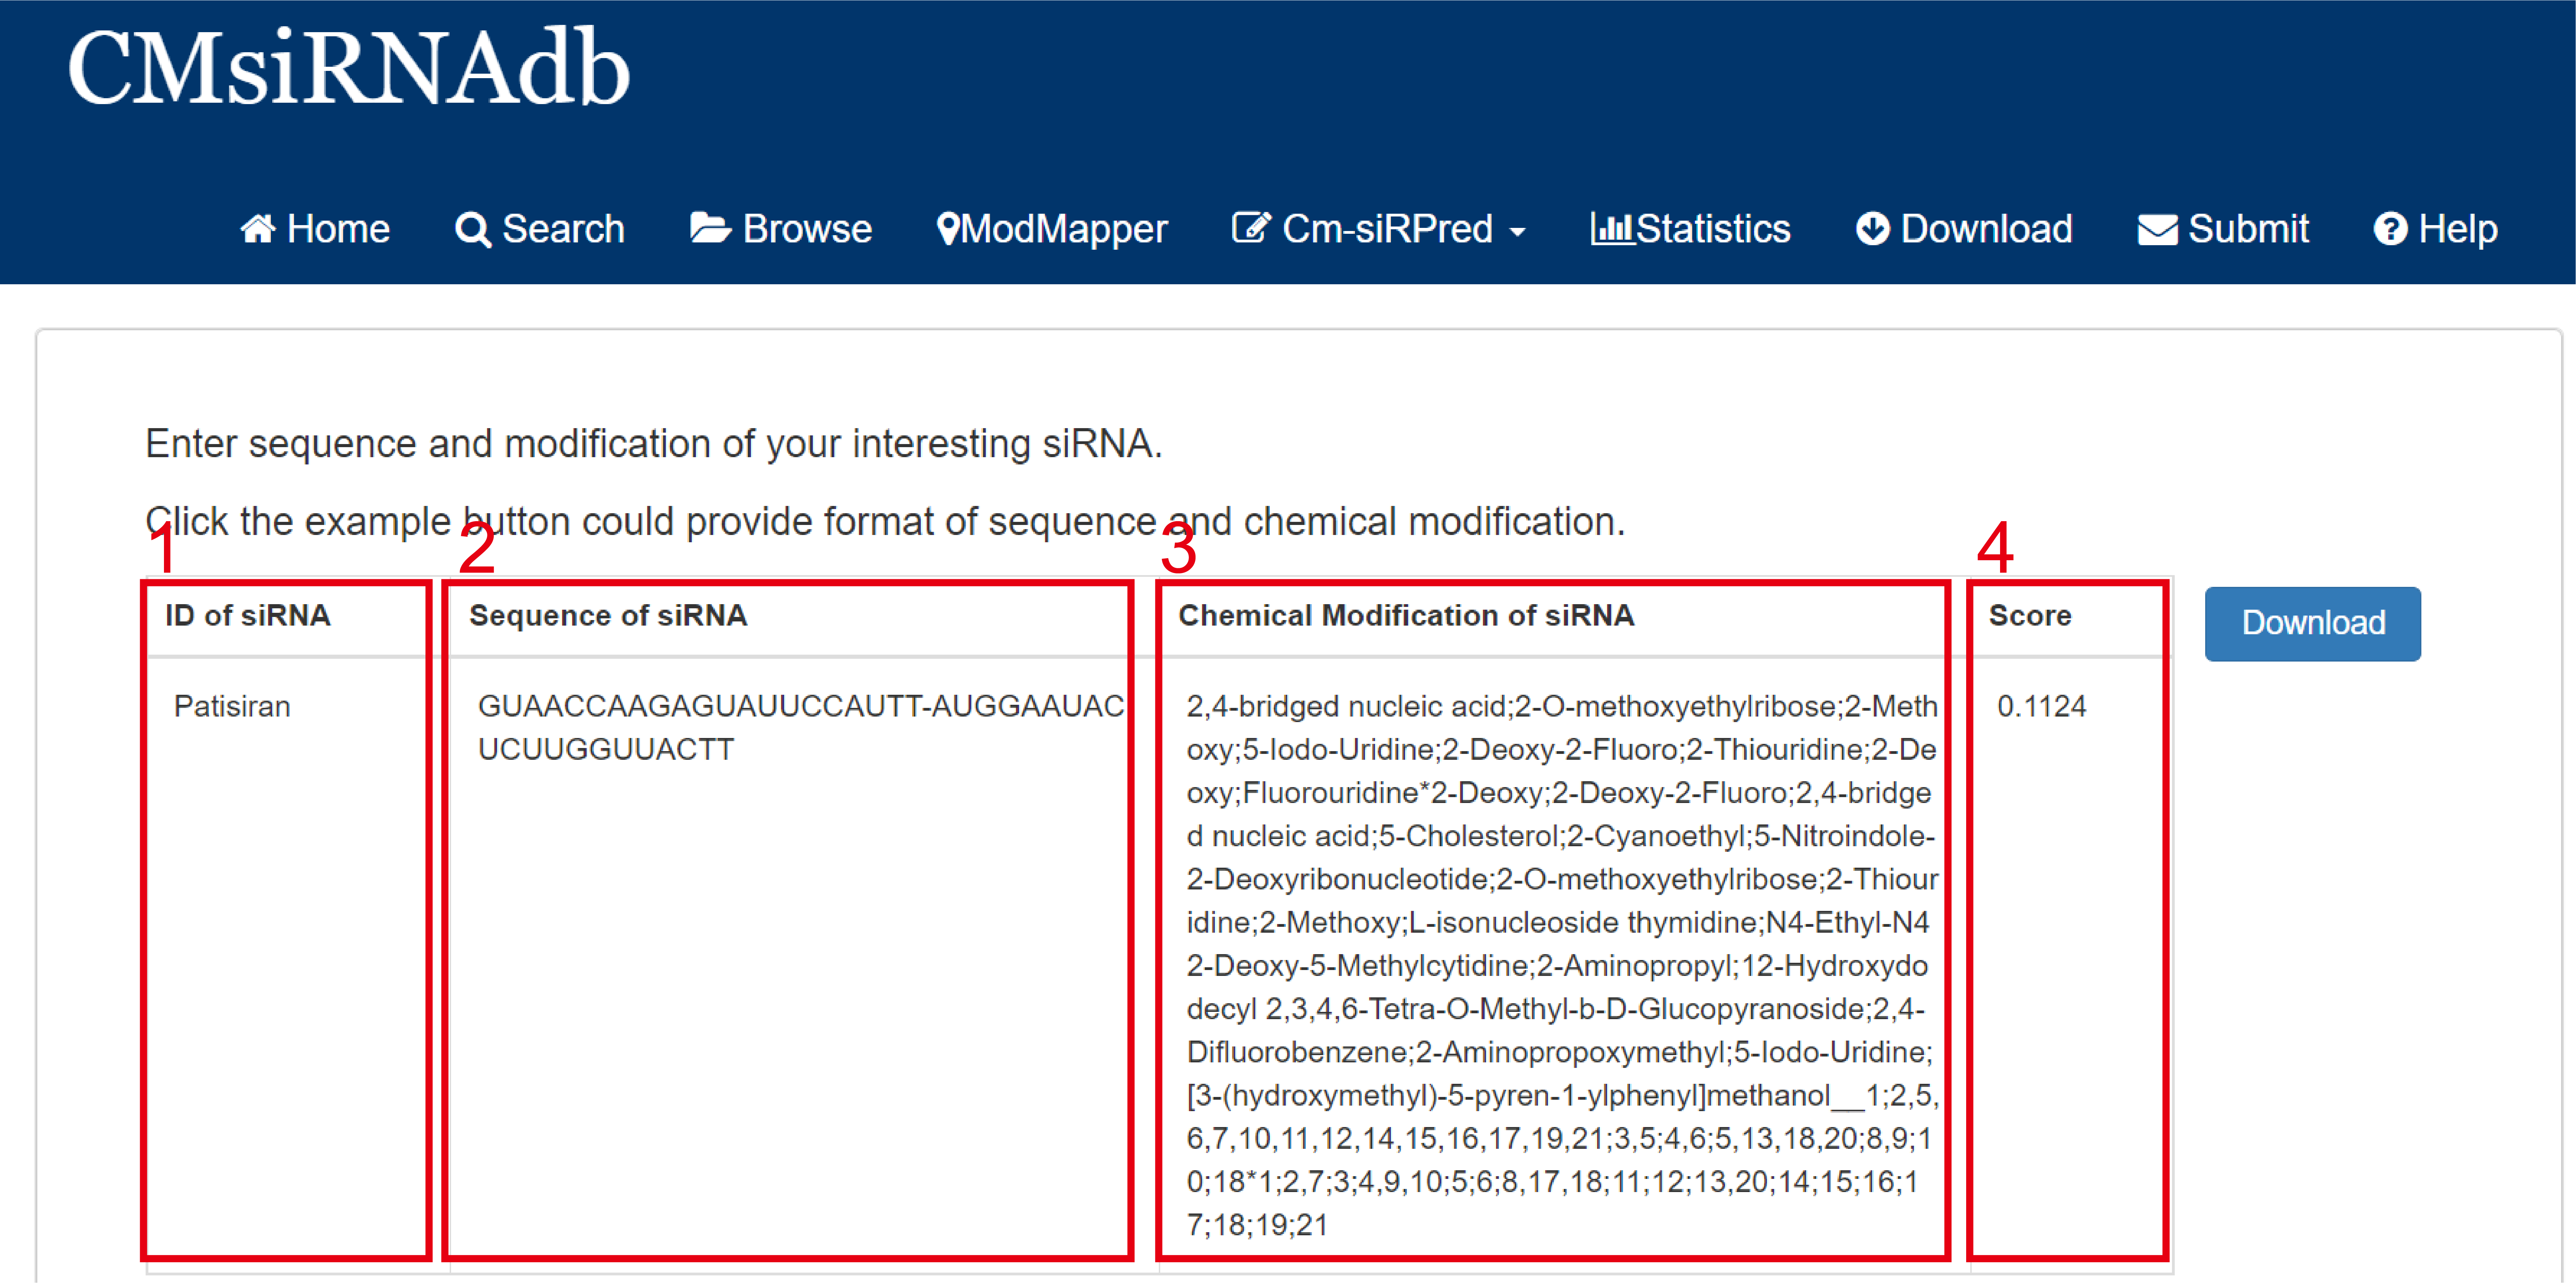Open the Statistics menu item

[x=1712, y=229]
